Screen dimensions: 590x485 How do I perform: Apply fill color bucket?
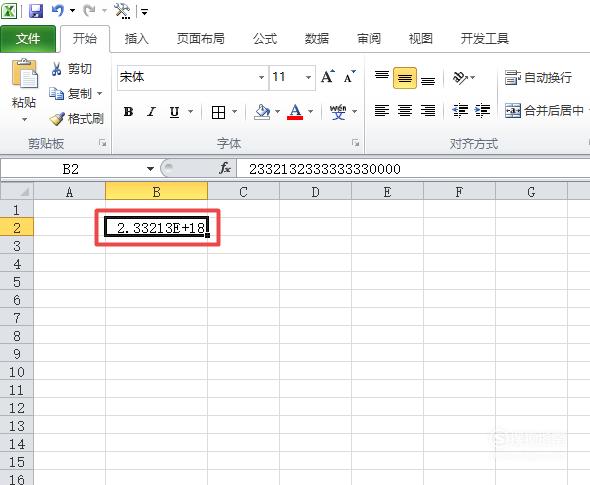tap(262, 112)
